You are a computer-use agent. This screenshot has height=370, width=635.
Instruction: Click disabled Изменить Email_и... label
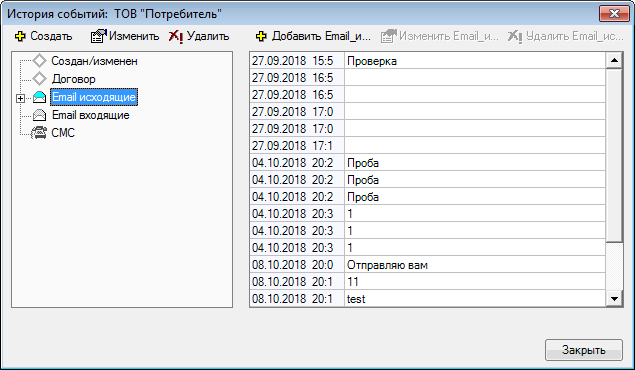coord(449,36)
